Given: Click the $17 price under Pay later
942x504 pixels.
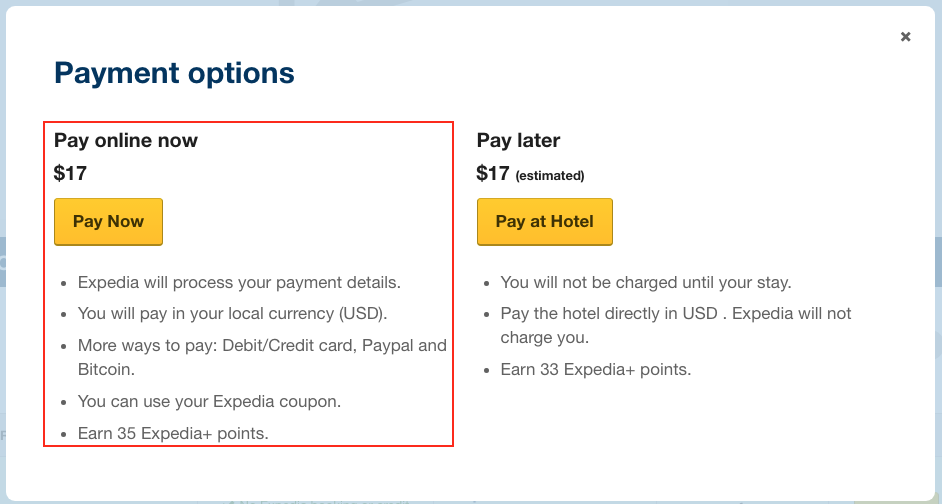Looking at the screenshot, I should 493,174.
